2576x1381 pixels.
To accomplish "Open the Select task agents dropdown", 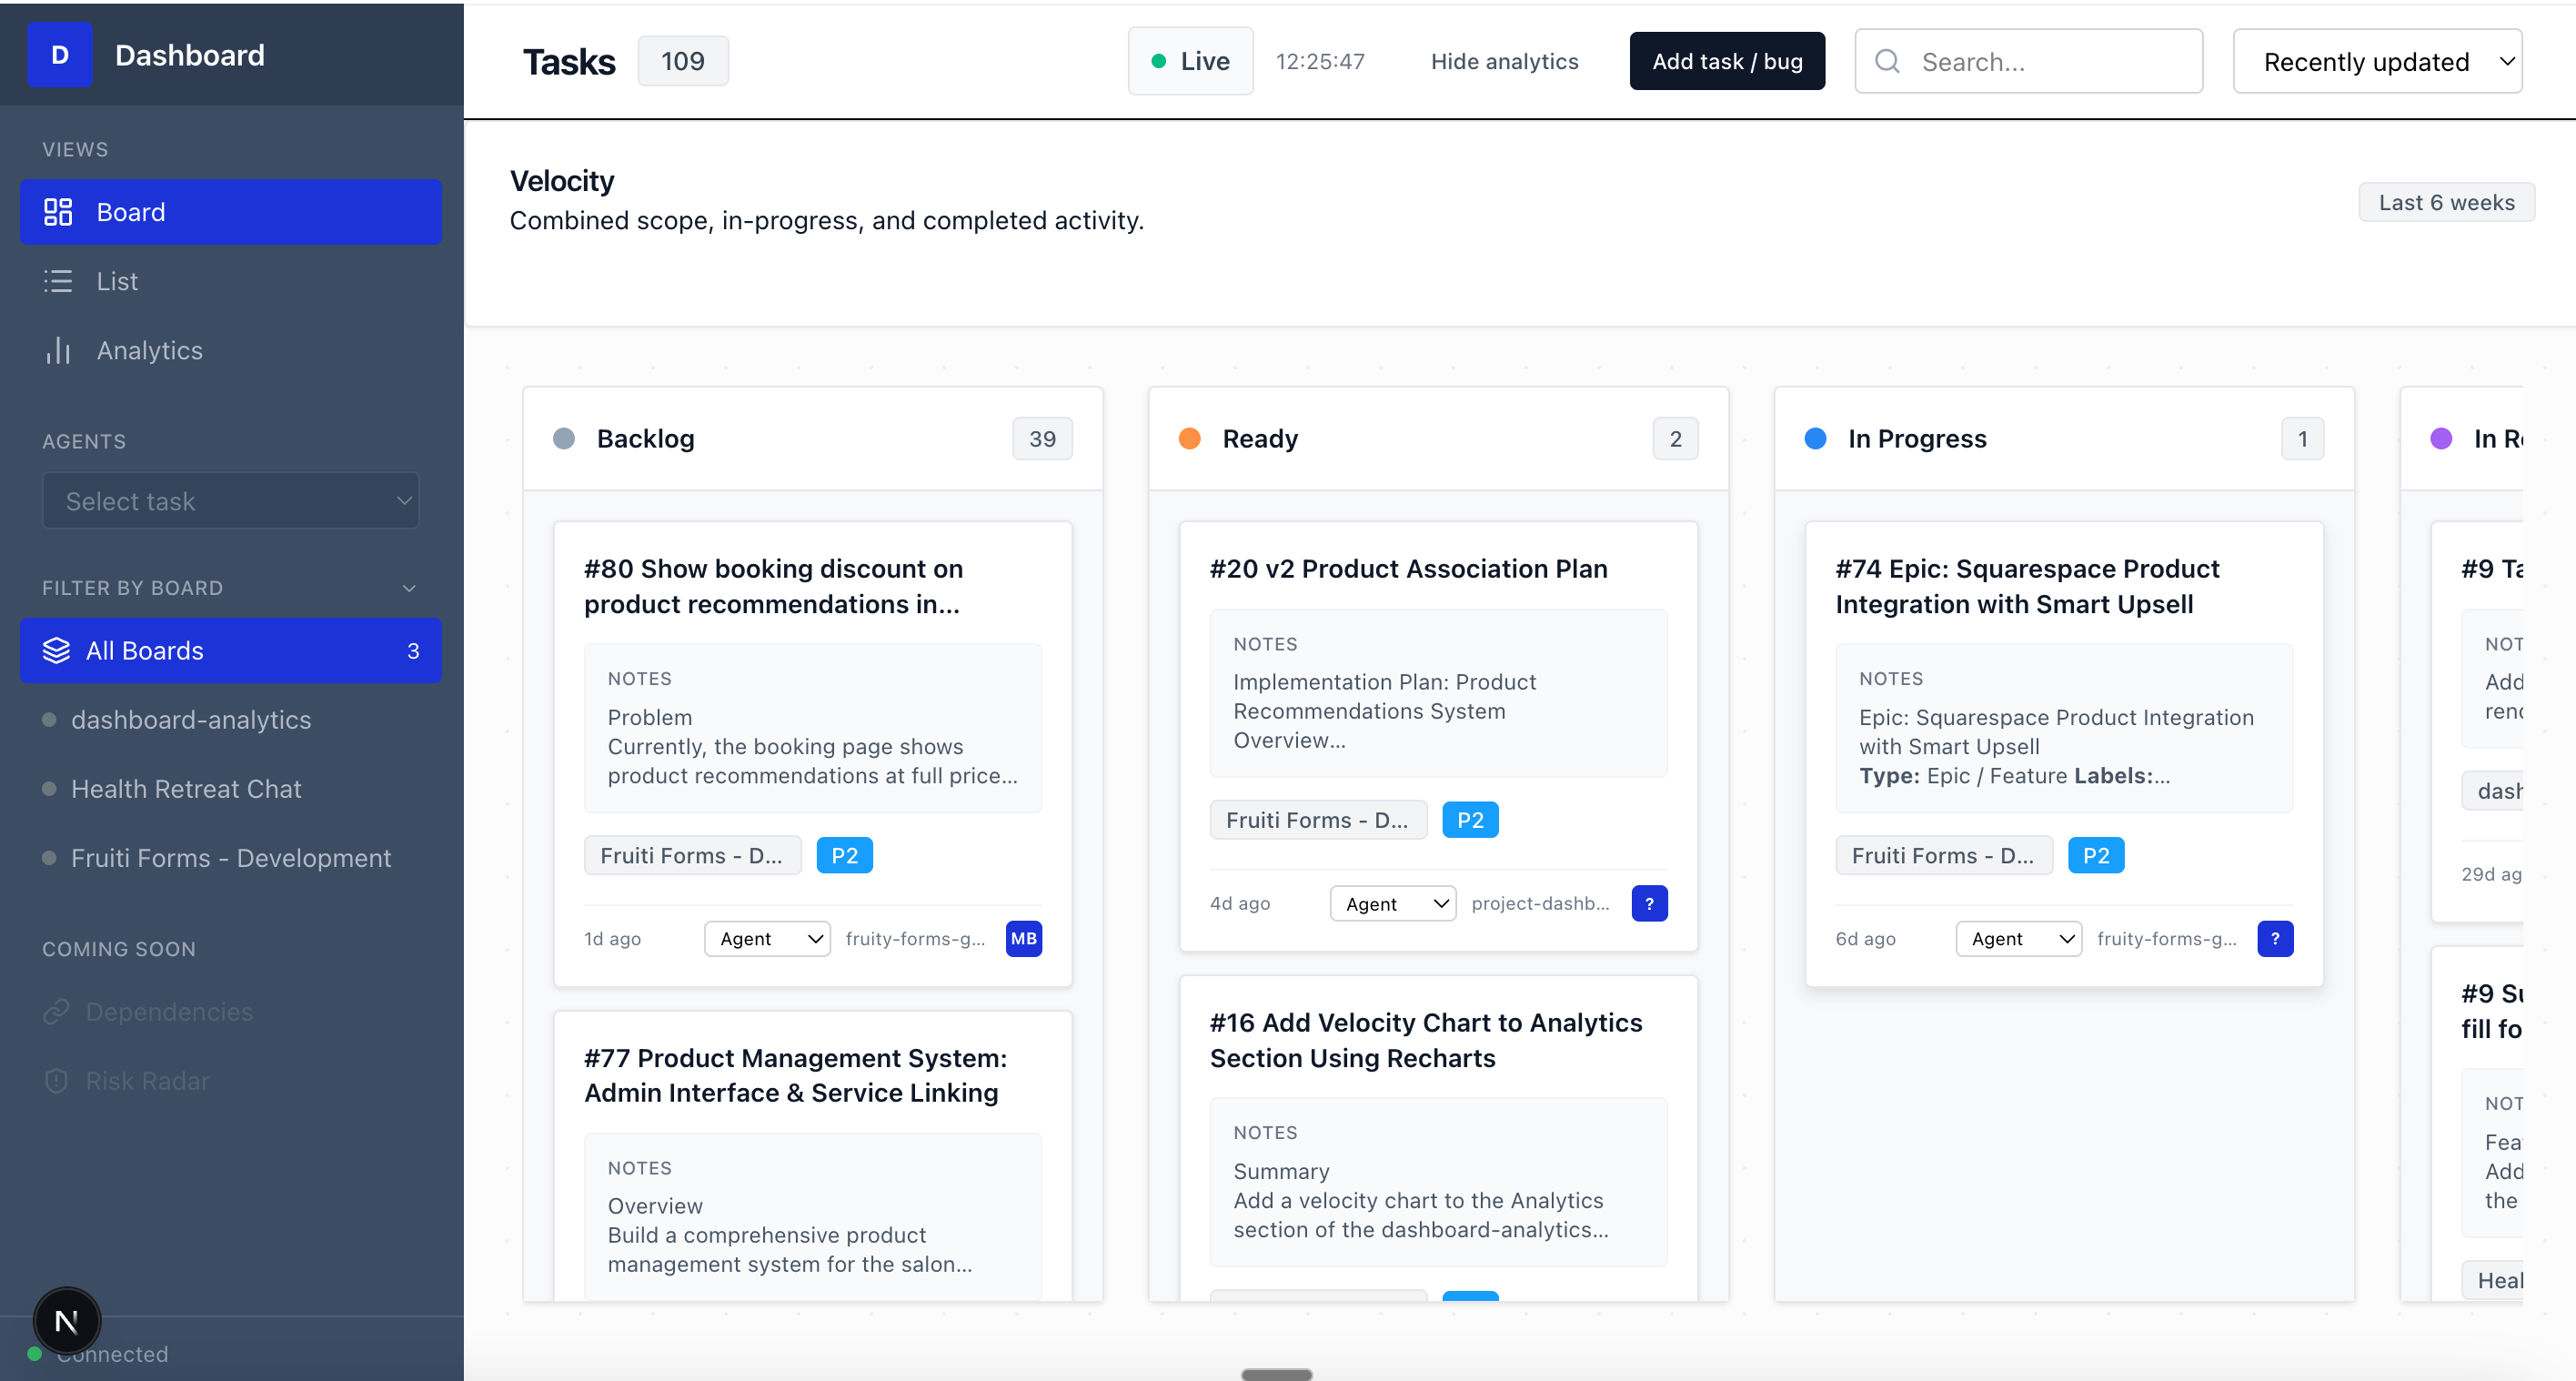I will [x=230, y=501].
